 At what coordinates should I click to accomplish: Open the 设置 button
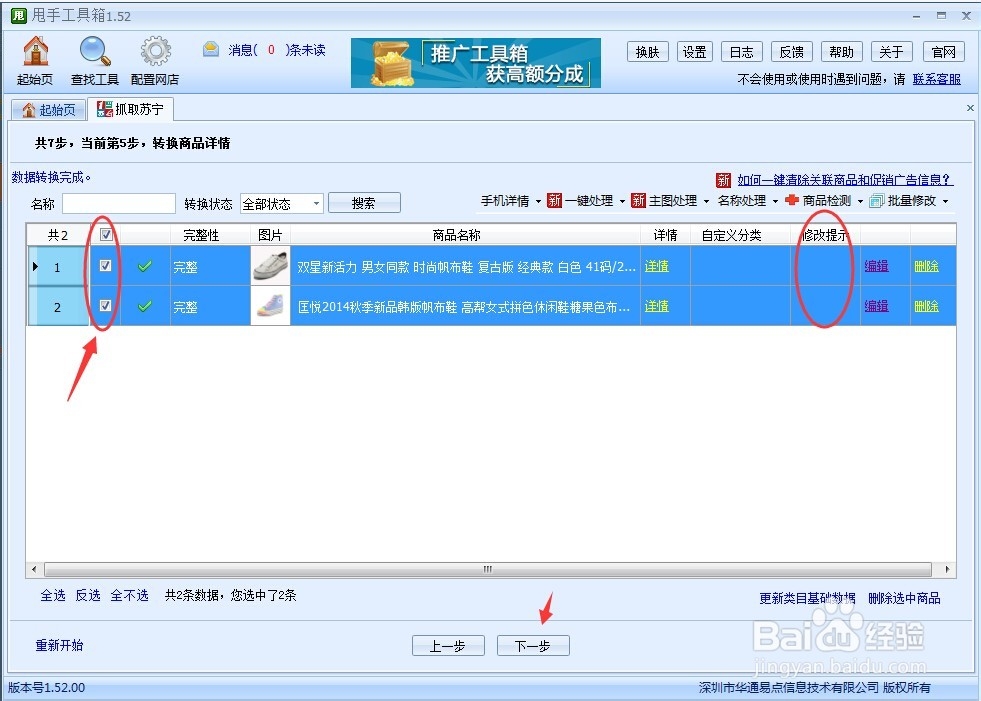click(x=694, y=52)
